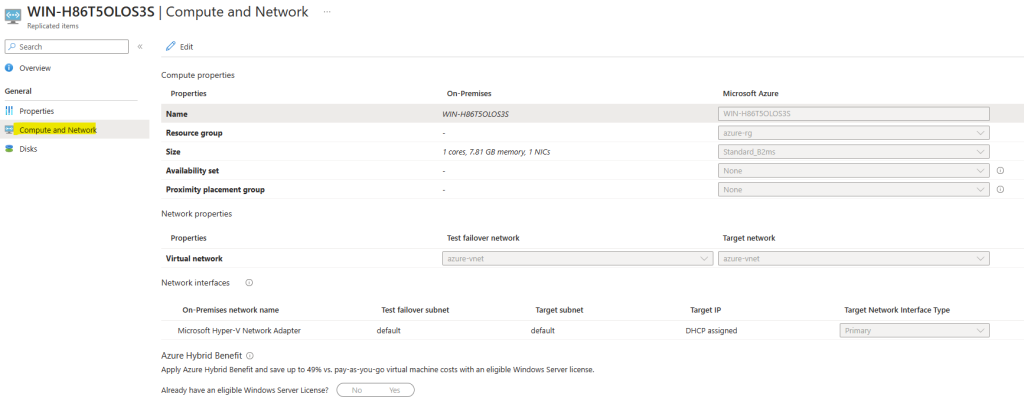Click the Microsoft Azure Name field WIN-H86T5OLOS3S

point(854,114)
